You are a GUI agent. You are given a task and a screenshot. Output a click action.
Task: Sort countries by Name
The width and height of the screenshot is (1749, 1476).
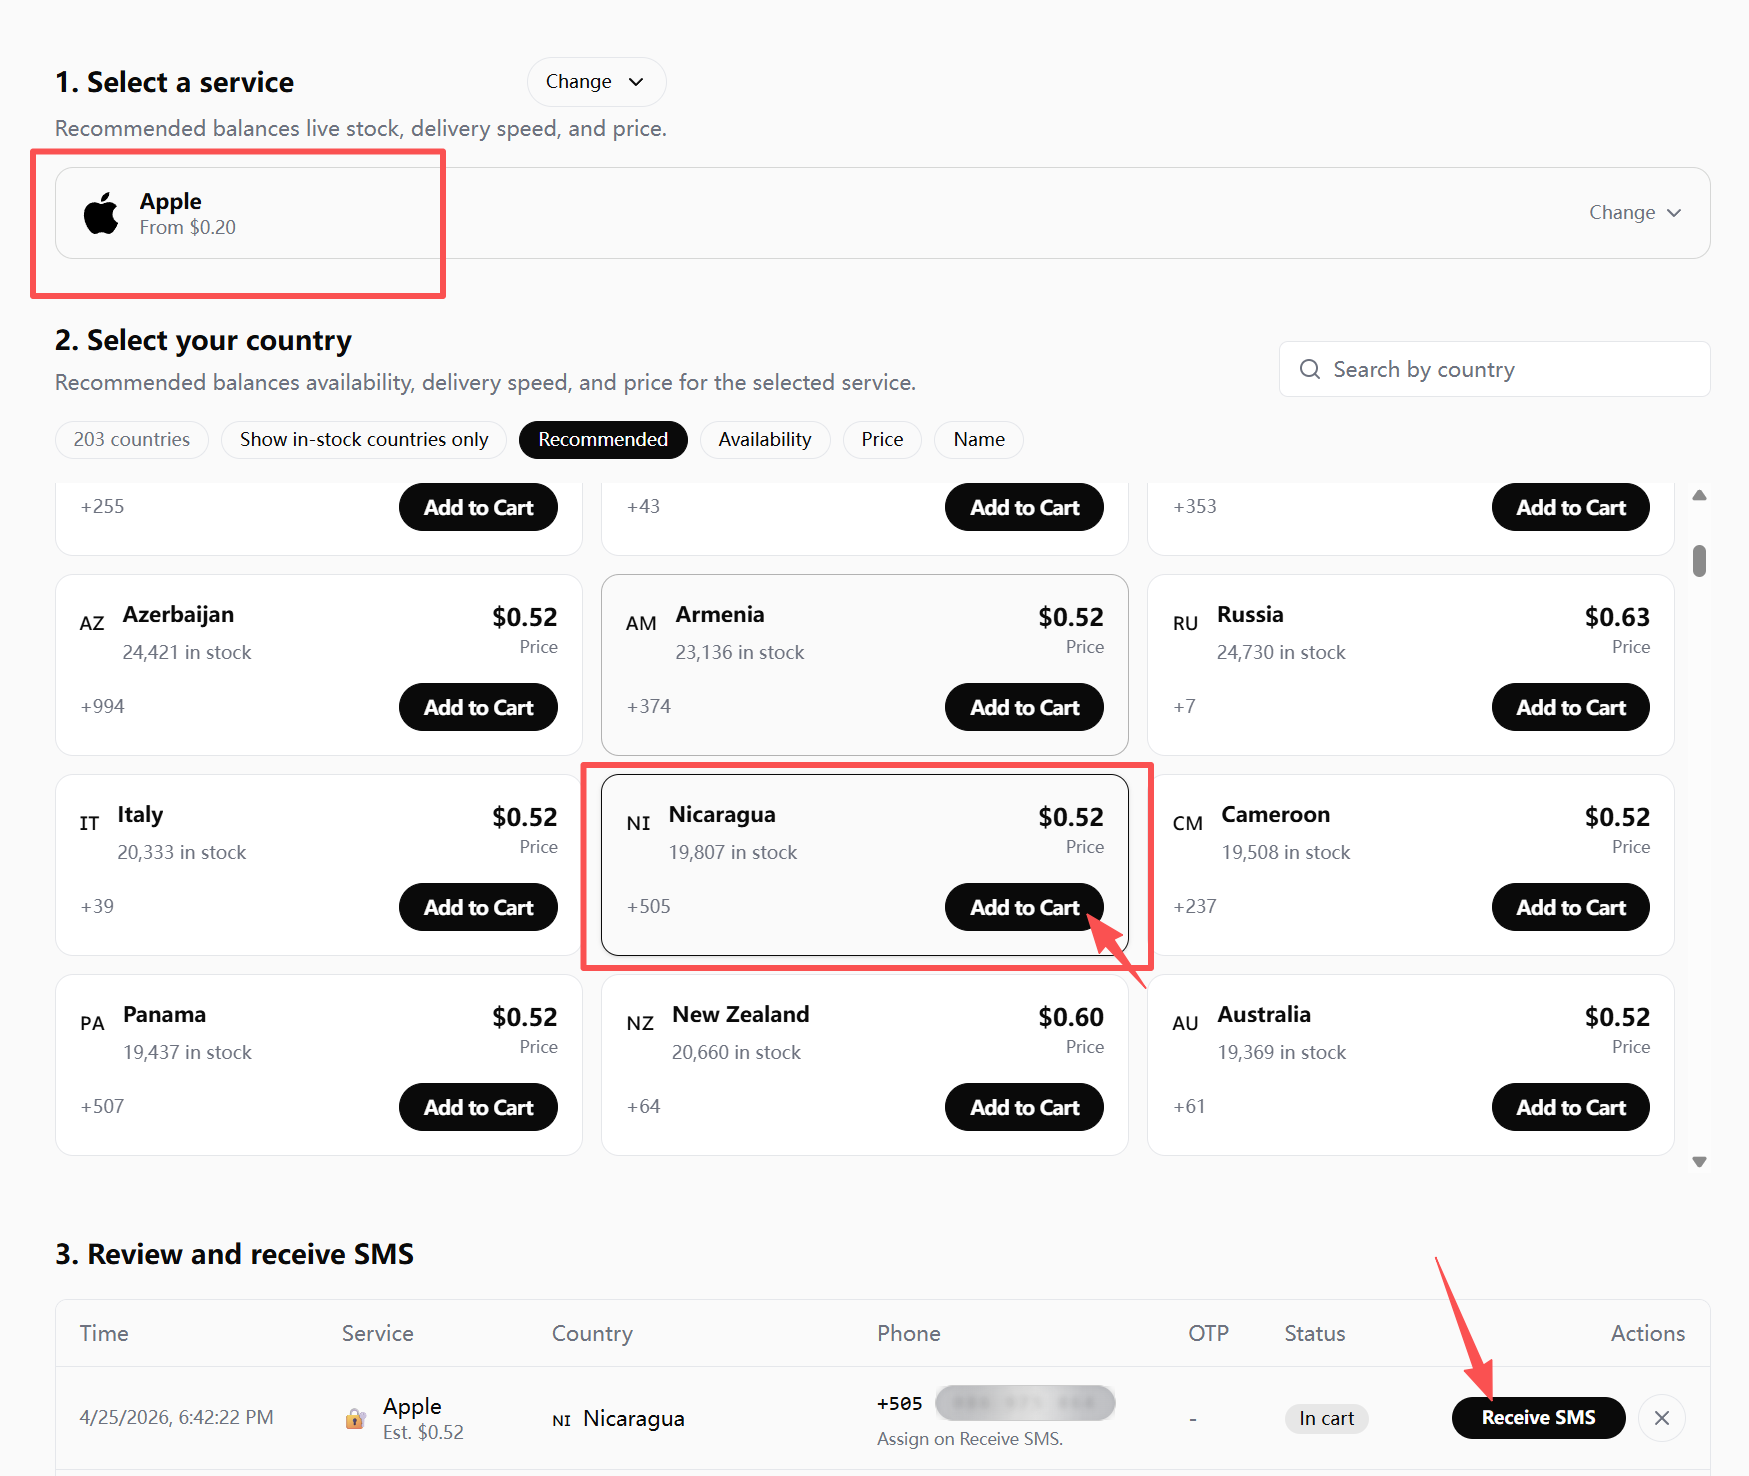tap(978, 440)
